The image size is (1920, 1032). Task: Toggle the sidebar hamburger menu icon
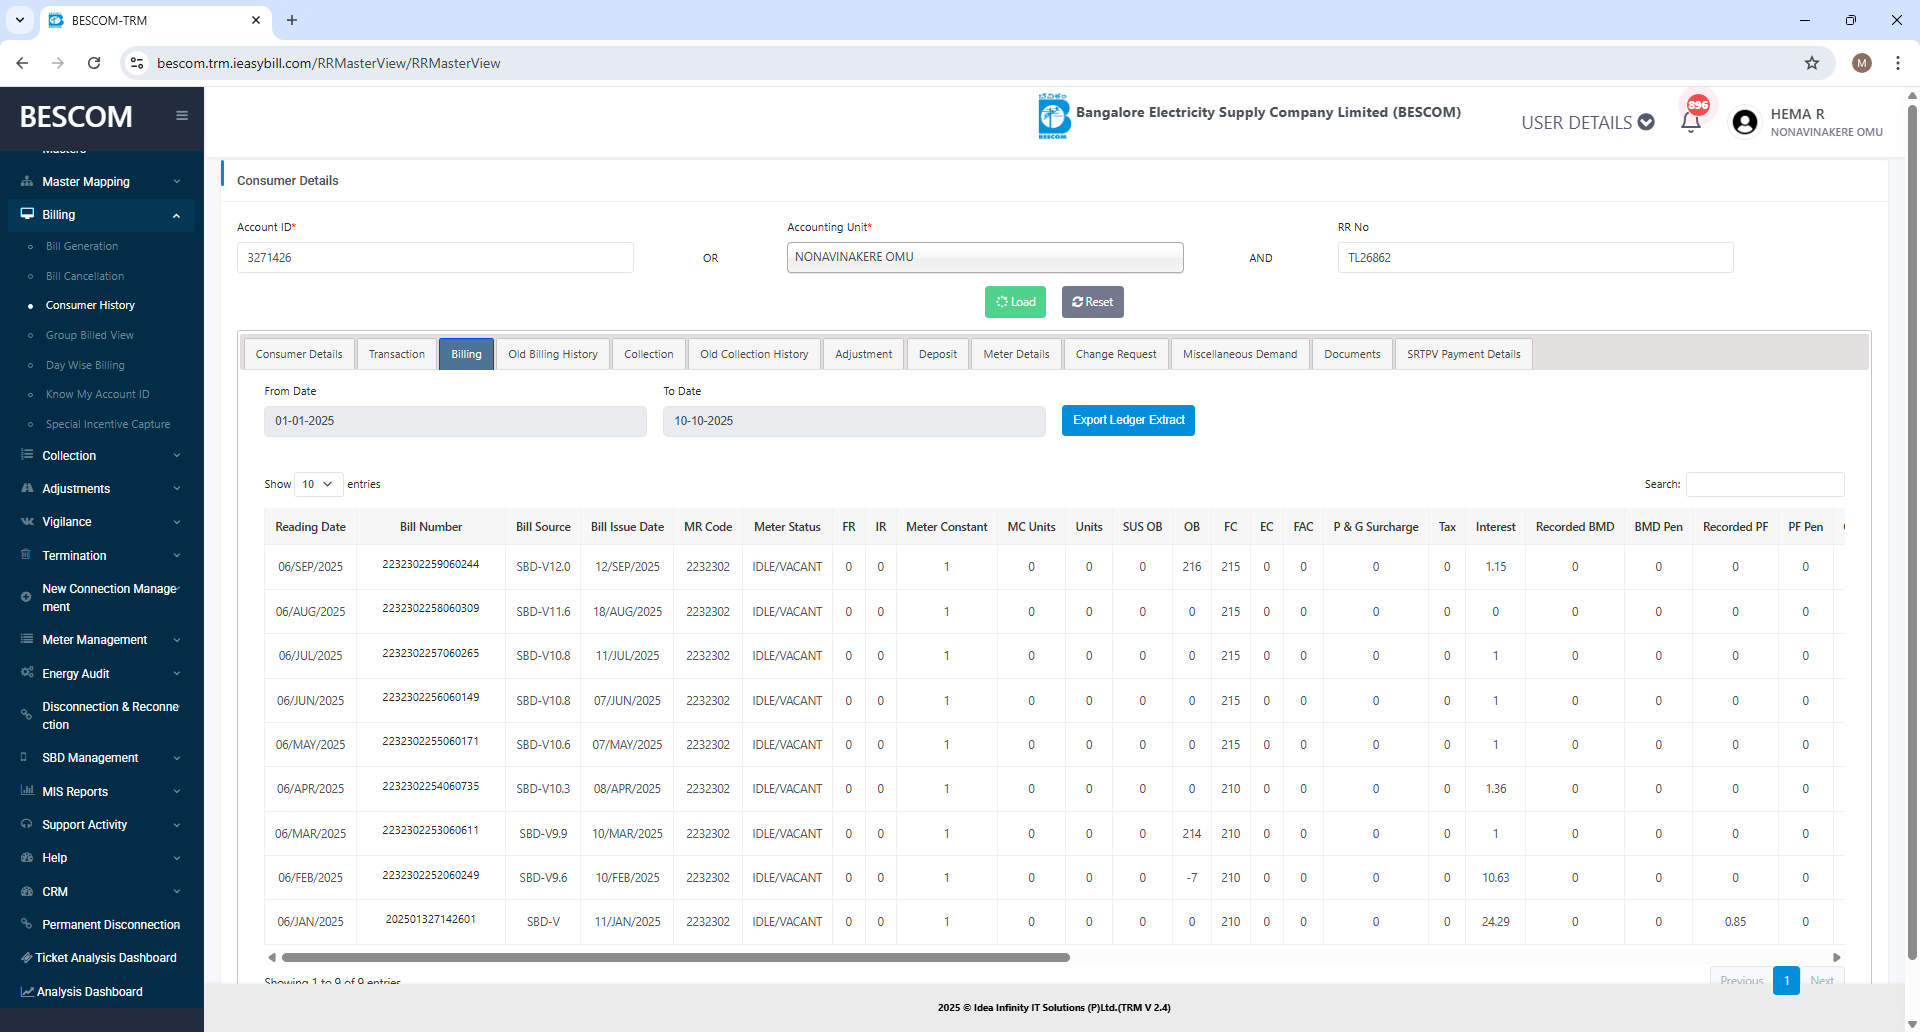(x=182, y=116)
